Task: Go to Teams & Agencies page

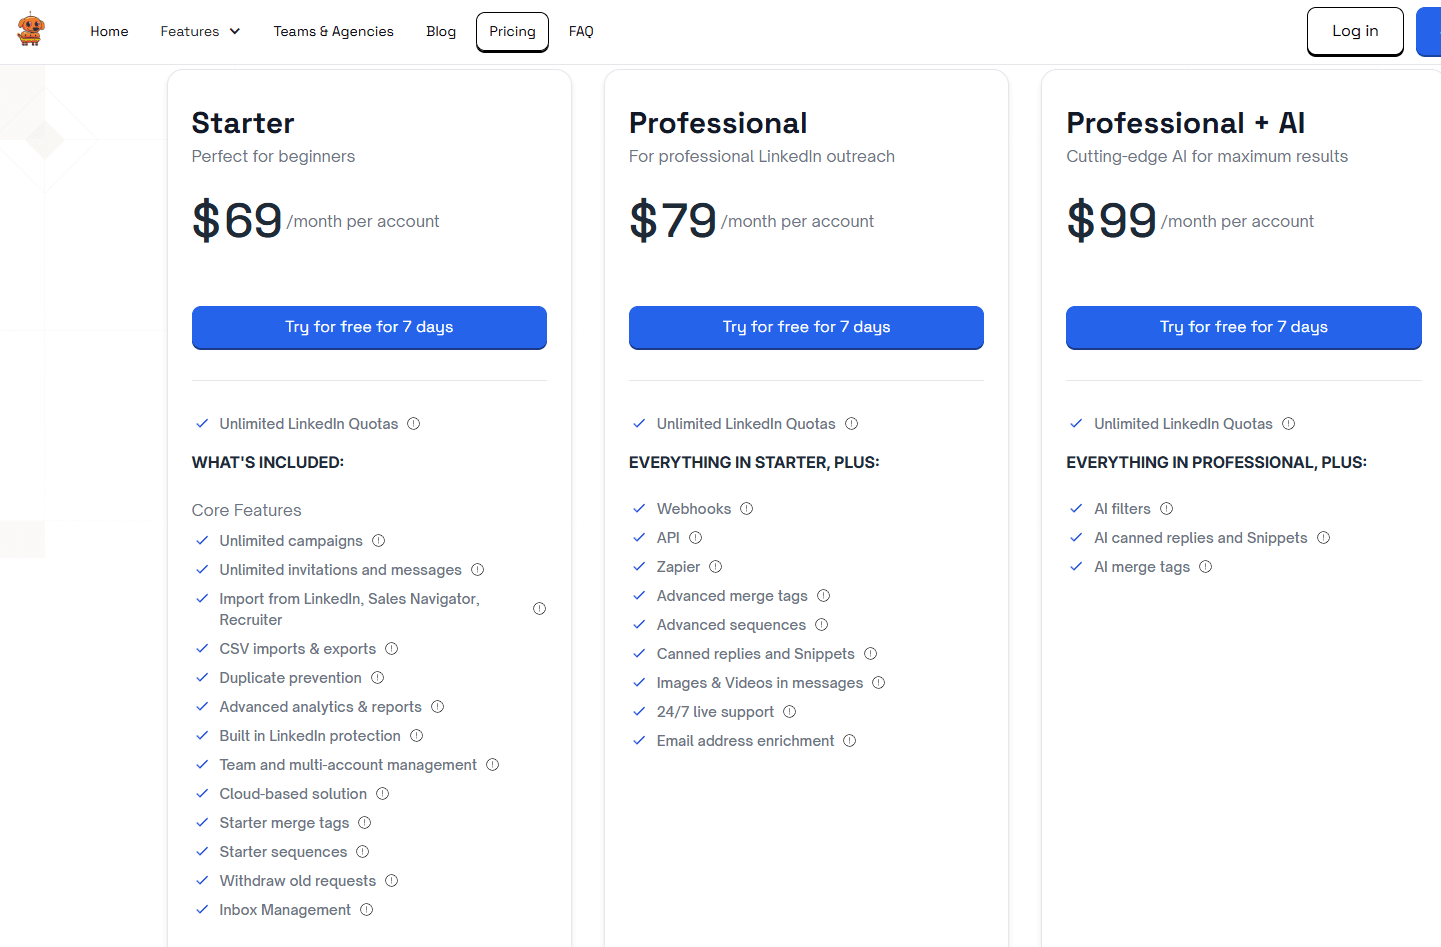Action: pos(334,32)
